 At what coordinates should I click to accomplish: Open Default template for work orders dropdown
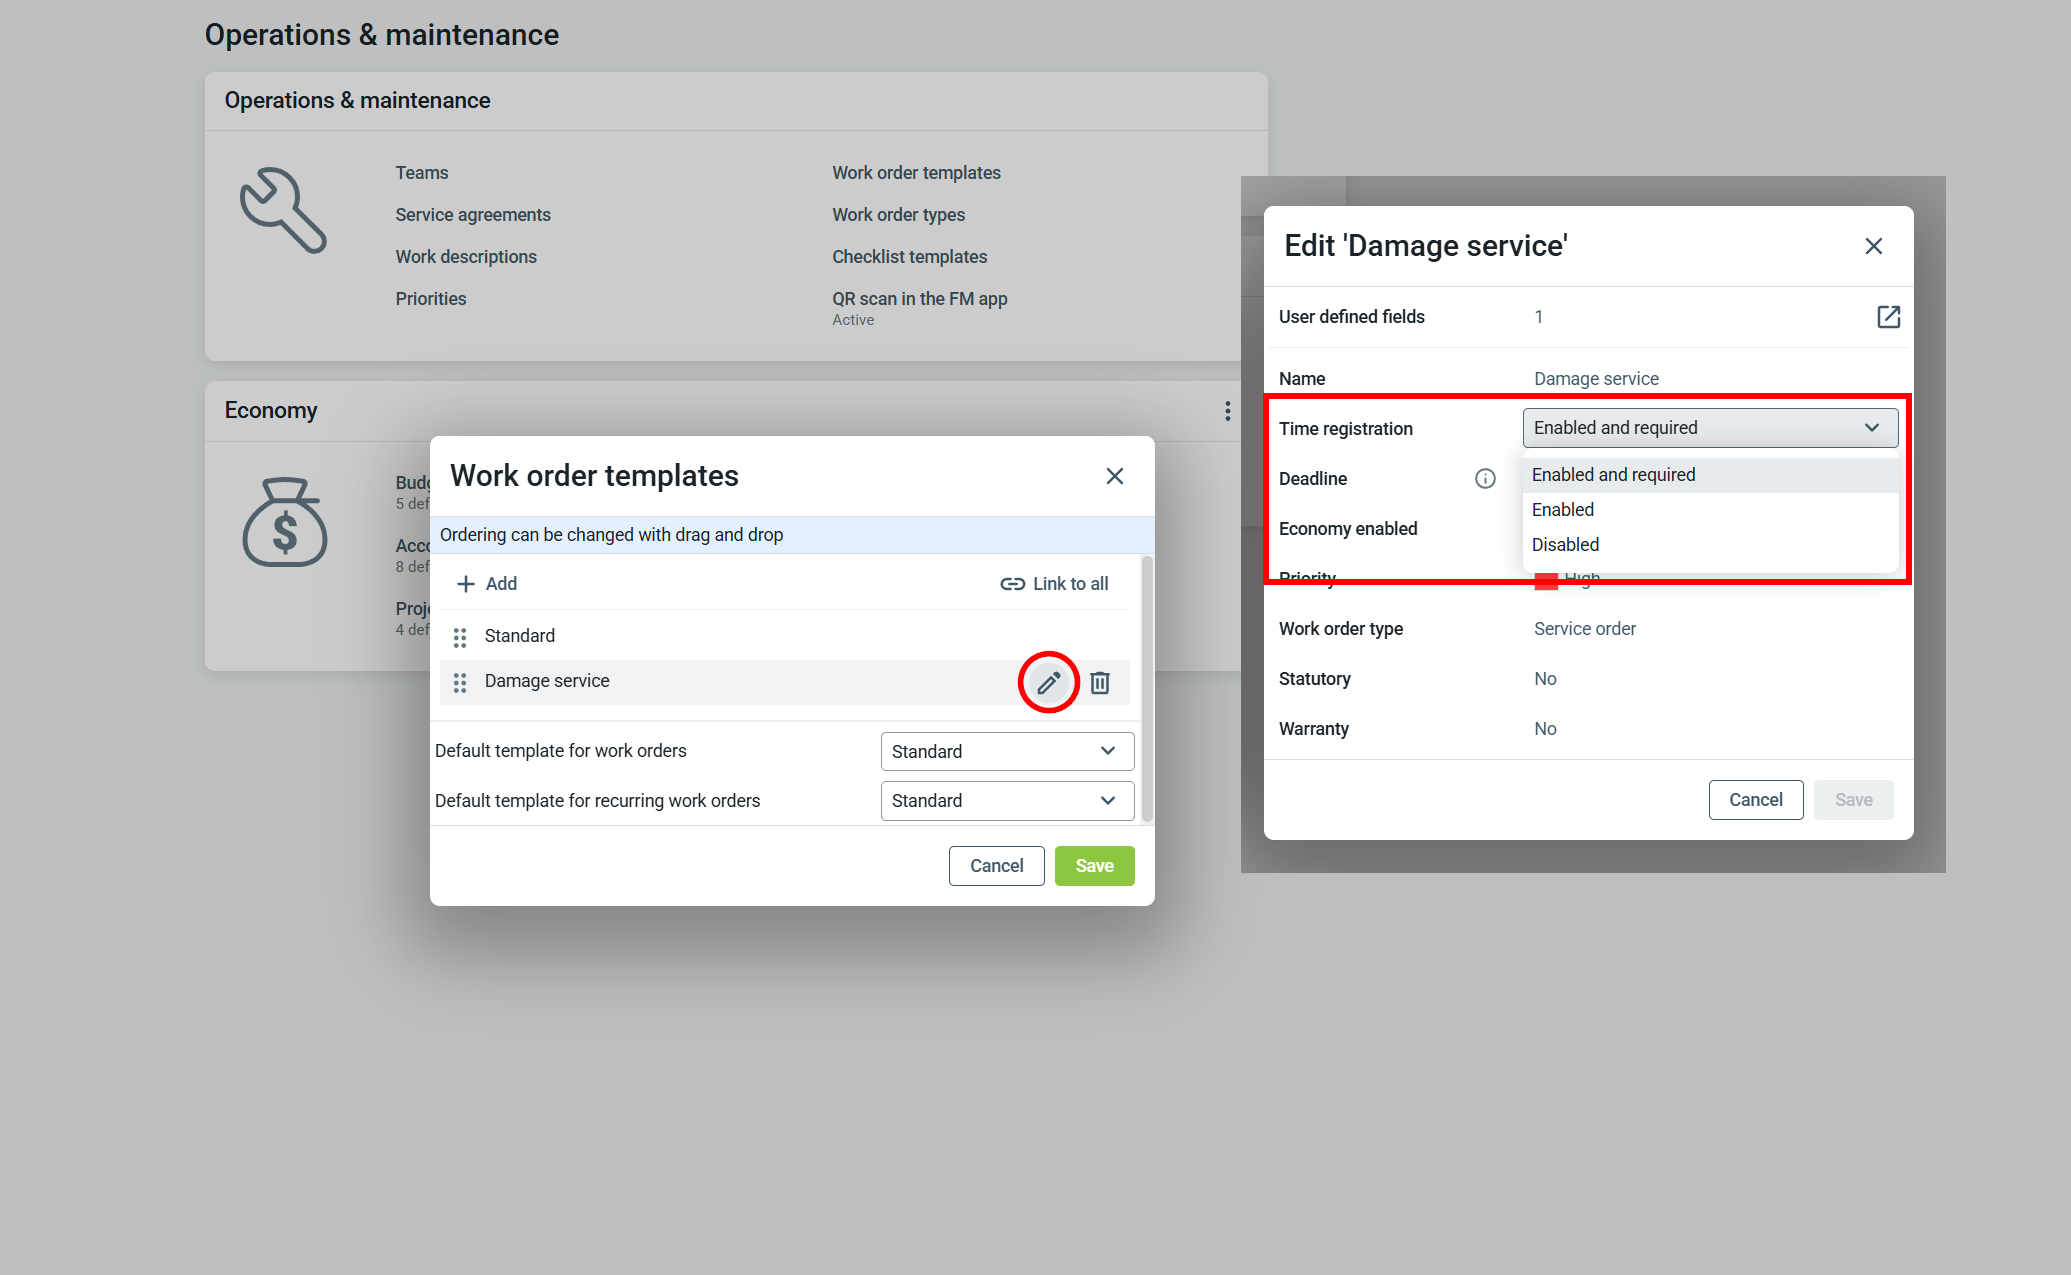[1007, 751]
